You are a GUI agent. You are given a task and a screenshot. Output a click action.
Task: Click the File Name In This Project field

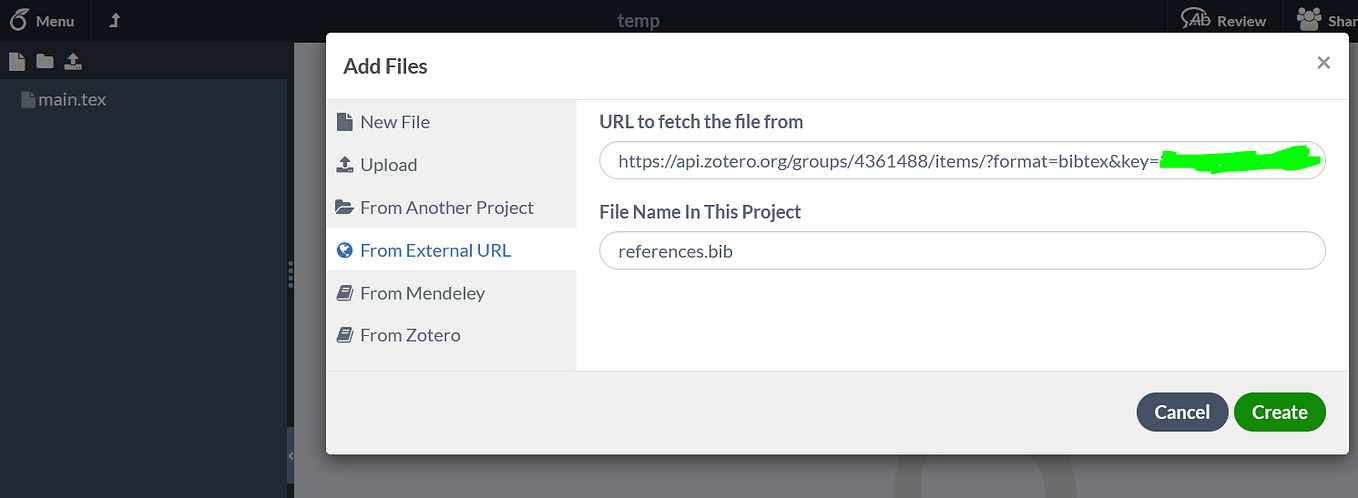(x=961, y=251)
